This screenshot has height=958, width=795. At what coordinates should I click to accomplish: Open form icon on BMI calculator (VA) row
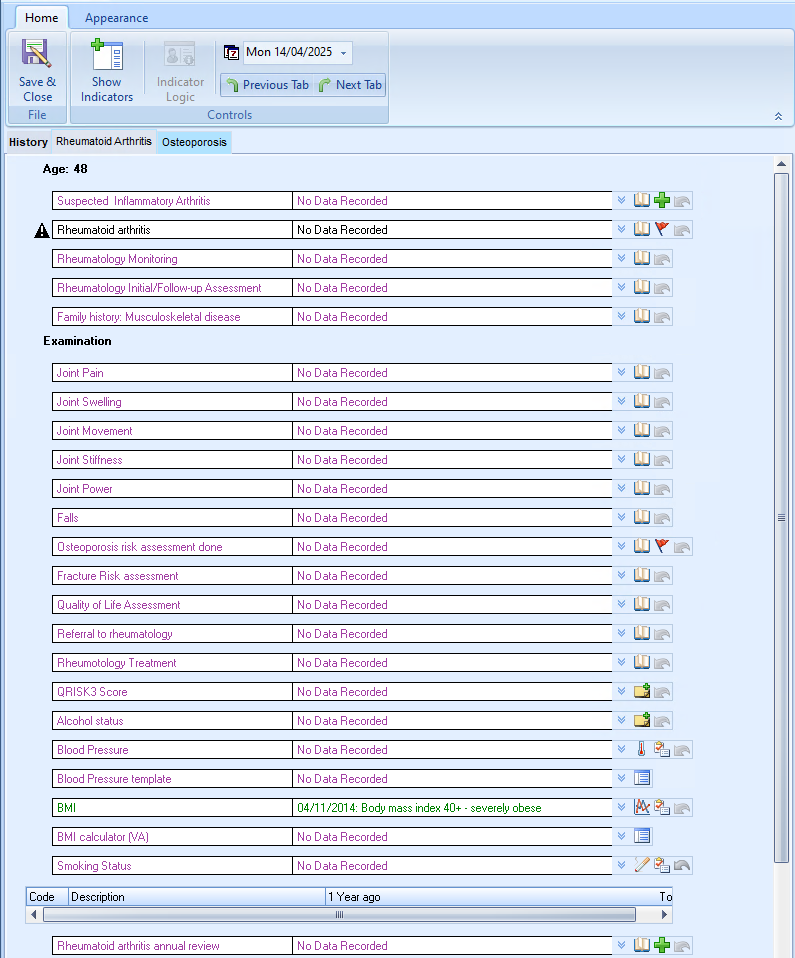[x=642, y=836]
